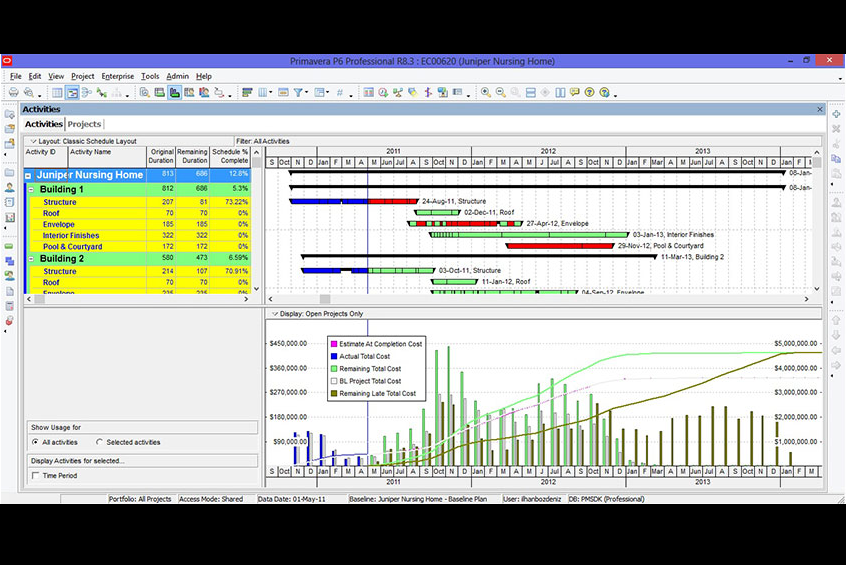Open the Group and Sort icon
846x565 pixels.
click(x=319, y=92)
